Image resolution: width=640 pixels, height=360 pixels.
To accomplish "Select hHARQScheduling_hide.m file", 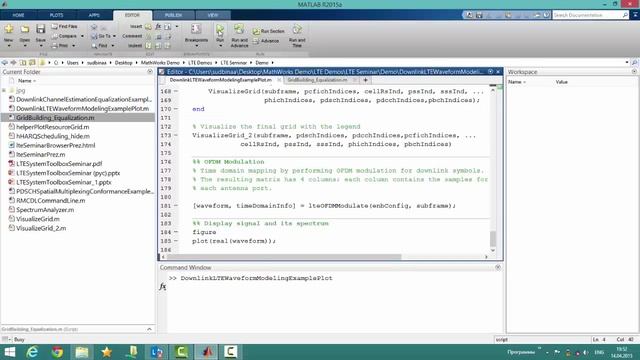I will 53,136.
